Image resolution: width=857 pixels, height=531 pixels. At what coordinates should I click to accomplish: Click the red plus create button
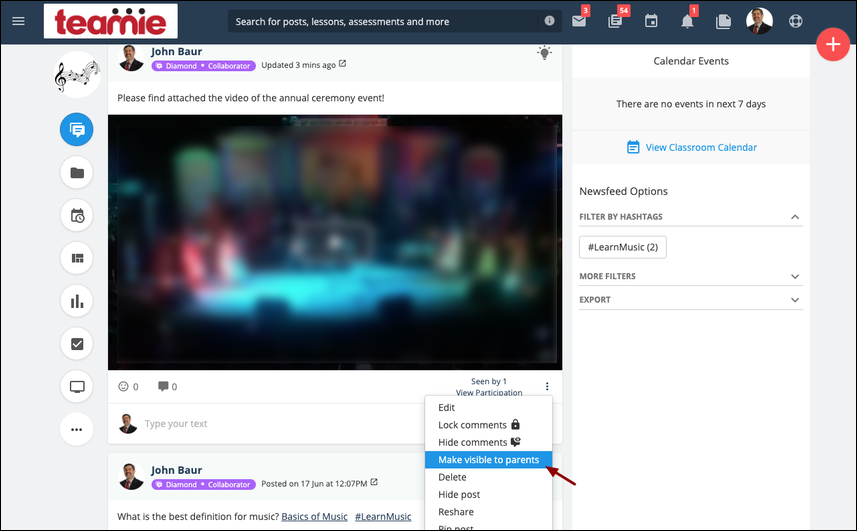coord(833,44)
